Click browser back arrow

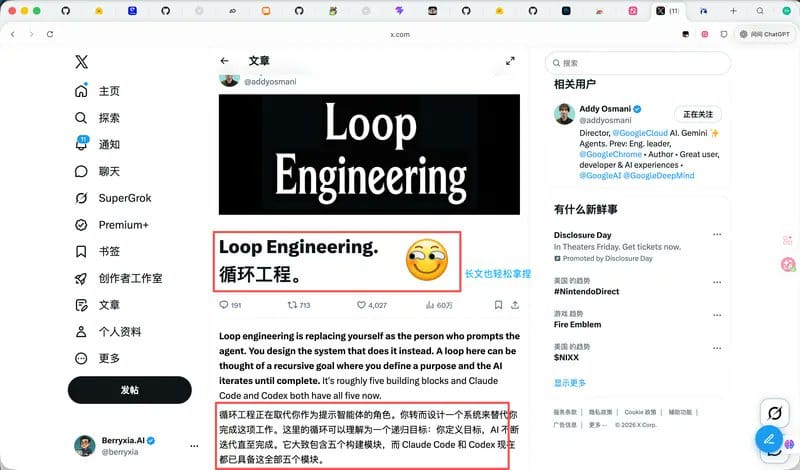pos(13,34)
